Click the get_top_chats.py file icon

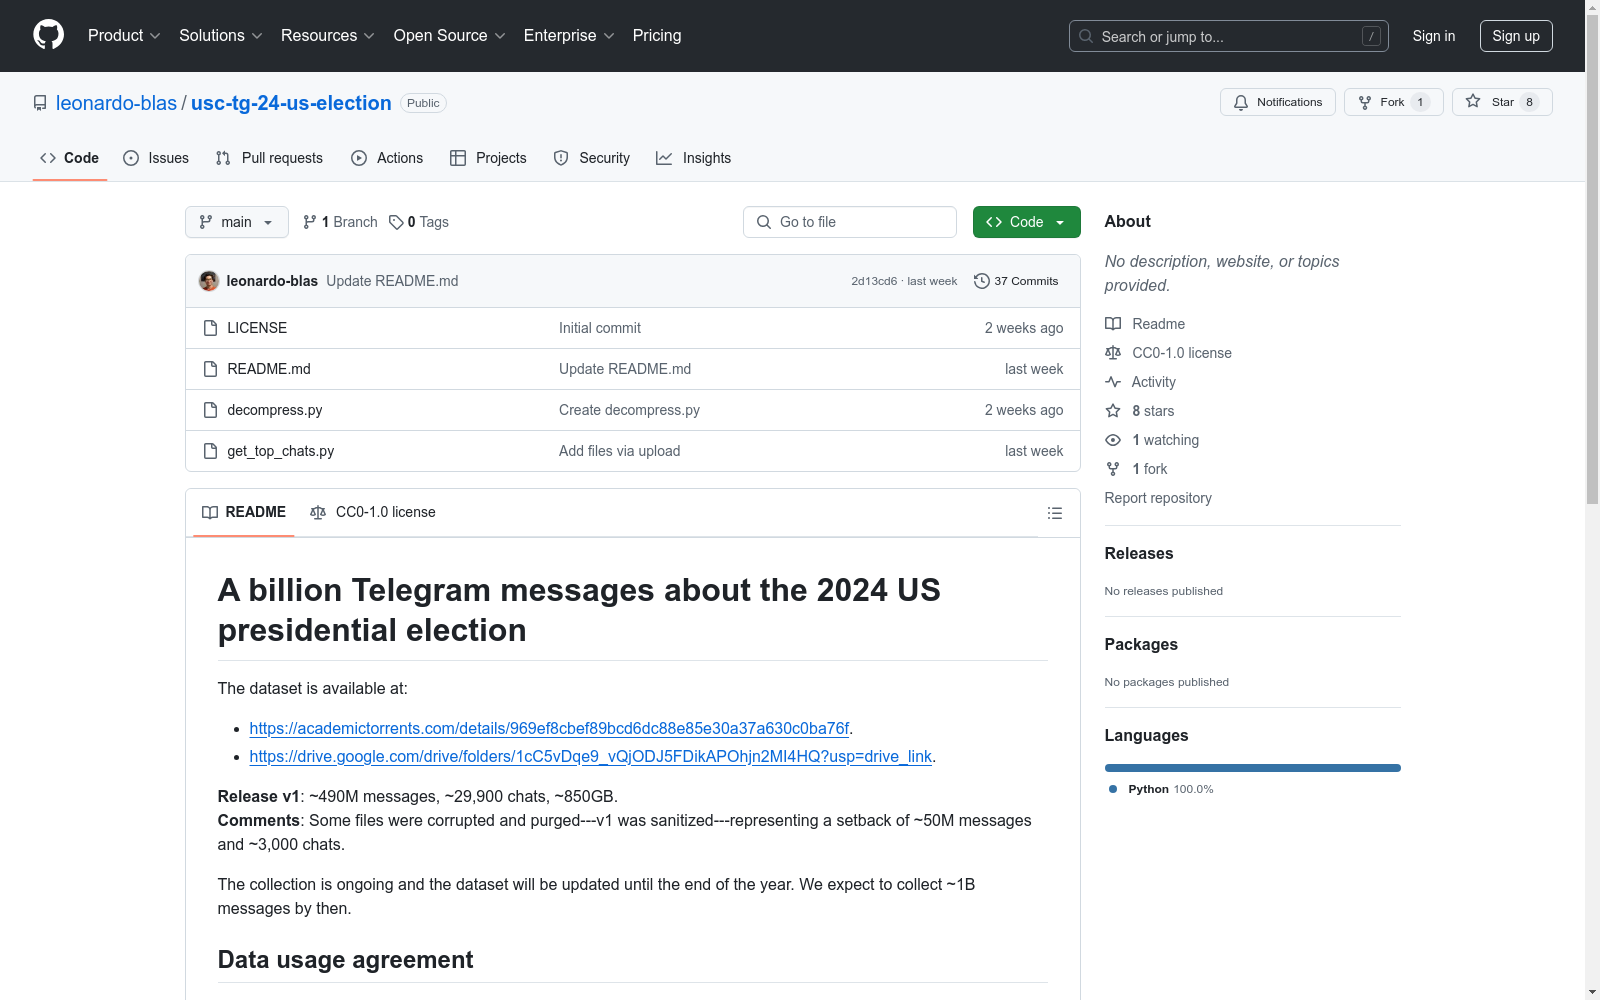coord(210,451)
